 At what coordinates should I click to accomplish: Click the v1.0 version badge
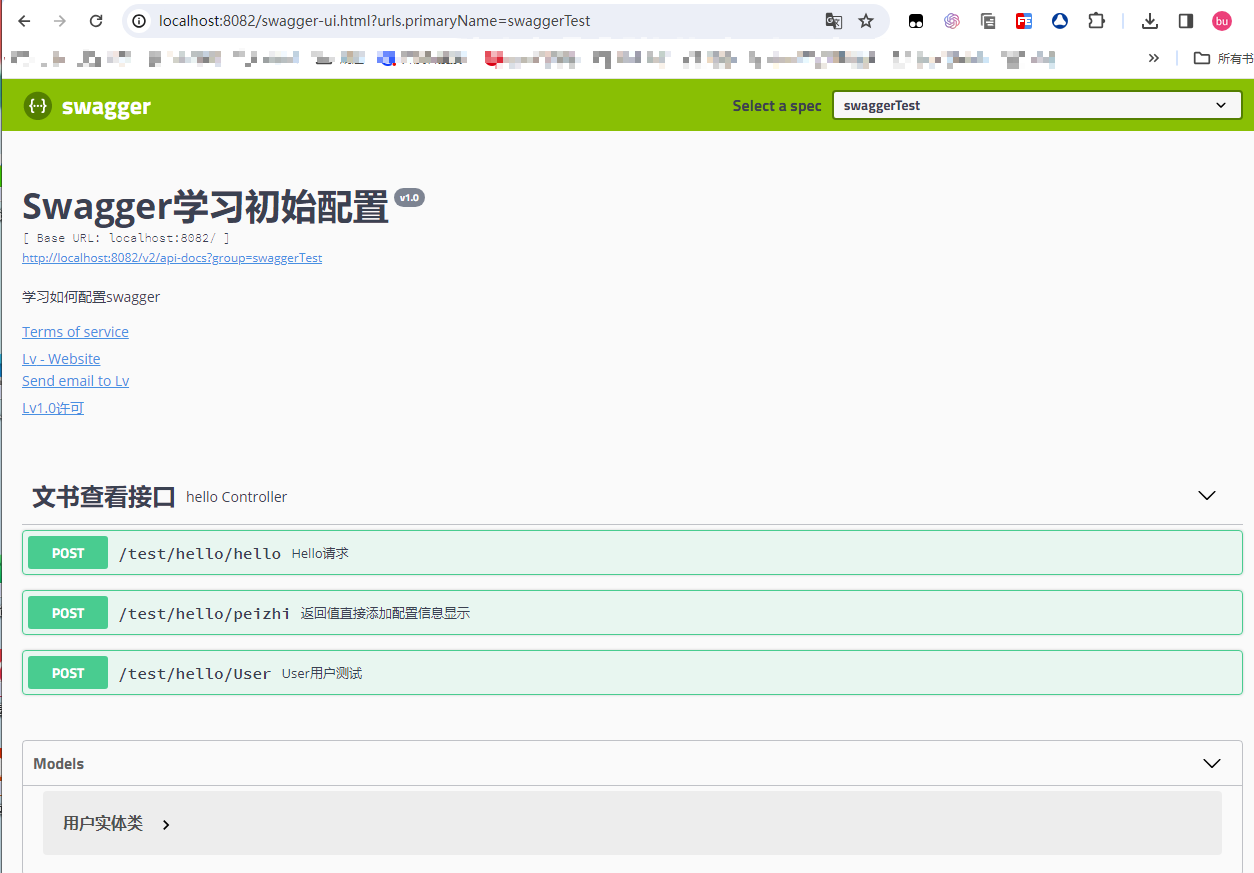[410, 198]
